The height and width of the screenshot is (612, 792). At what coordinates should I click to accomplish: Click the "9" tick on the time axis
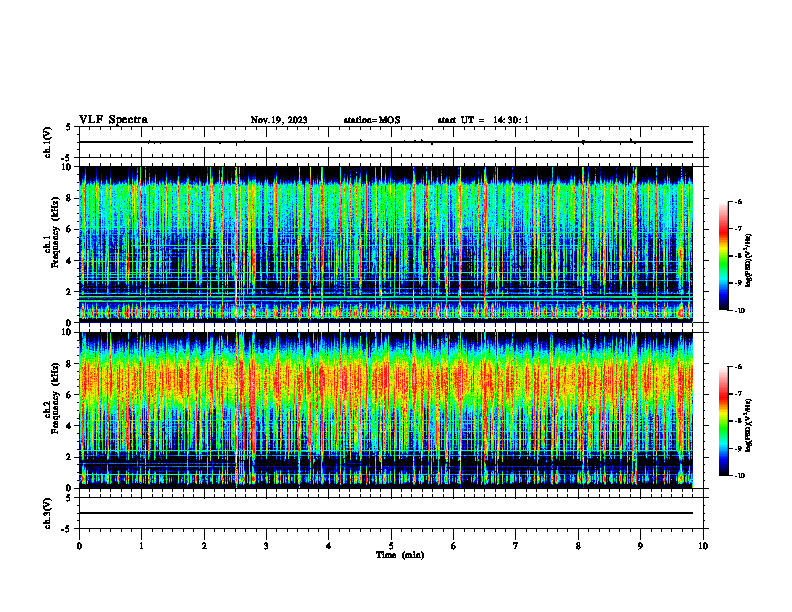coord(640,546)
